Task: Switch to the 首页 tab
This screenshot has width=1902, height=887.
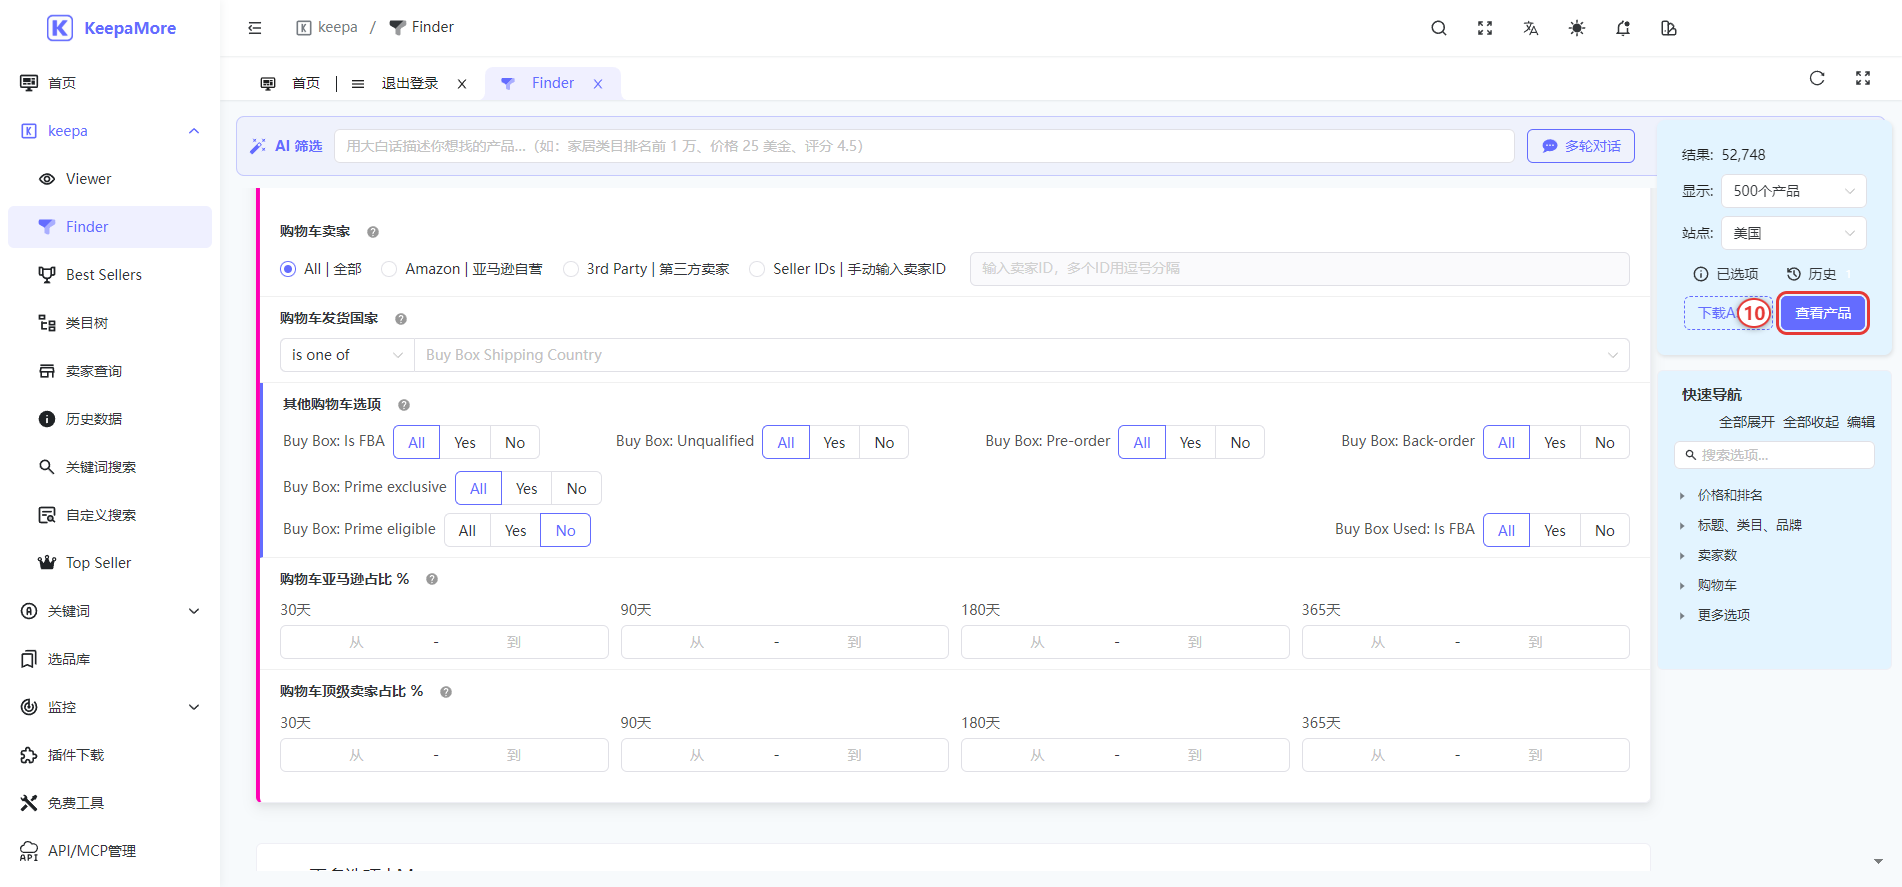Action: [290, 84]
